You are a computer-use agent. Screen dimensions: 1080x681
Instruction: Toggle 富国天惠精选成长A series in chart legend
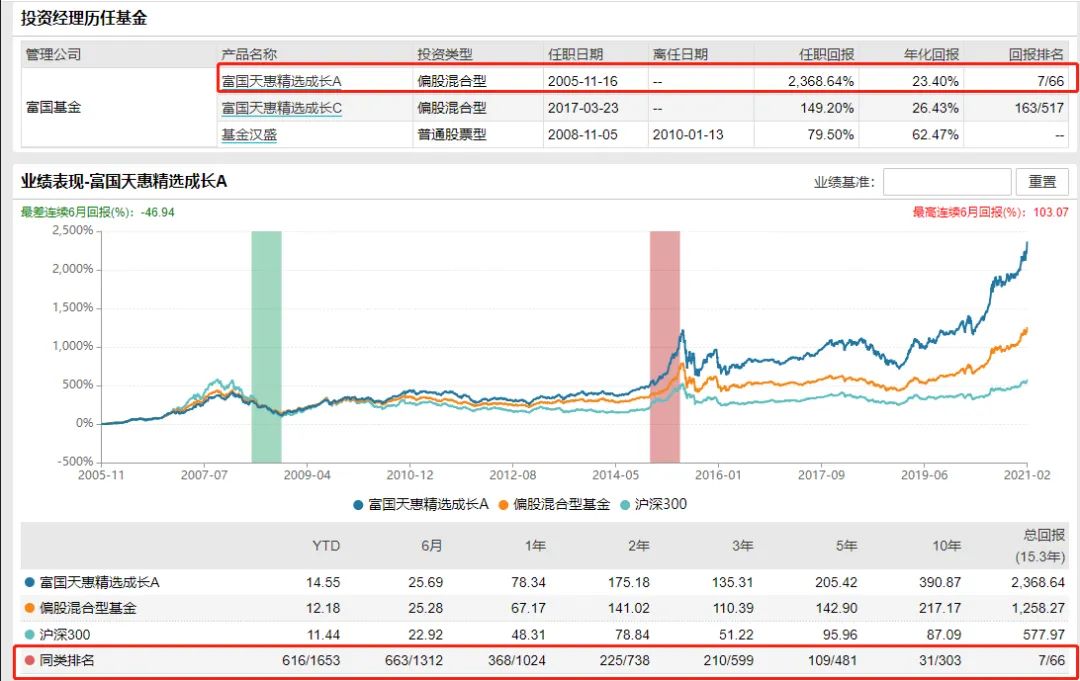pyautogui.click(x=420, y=505)
